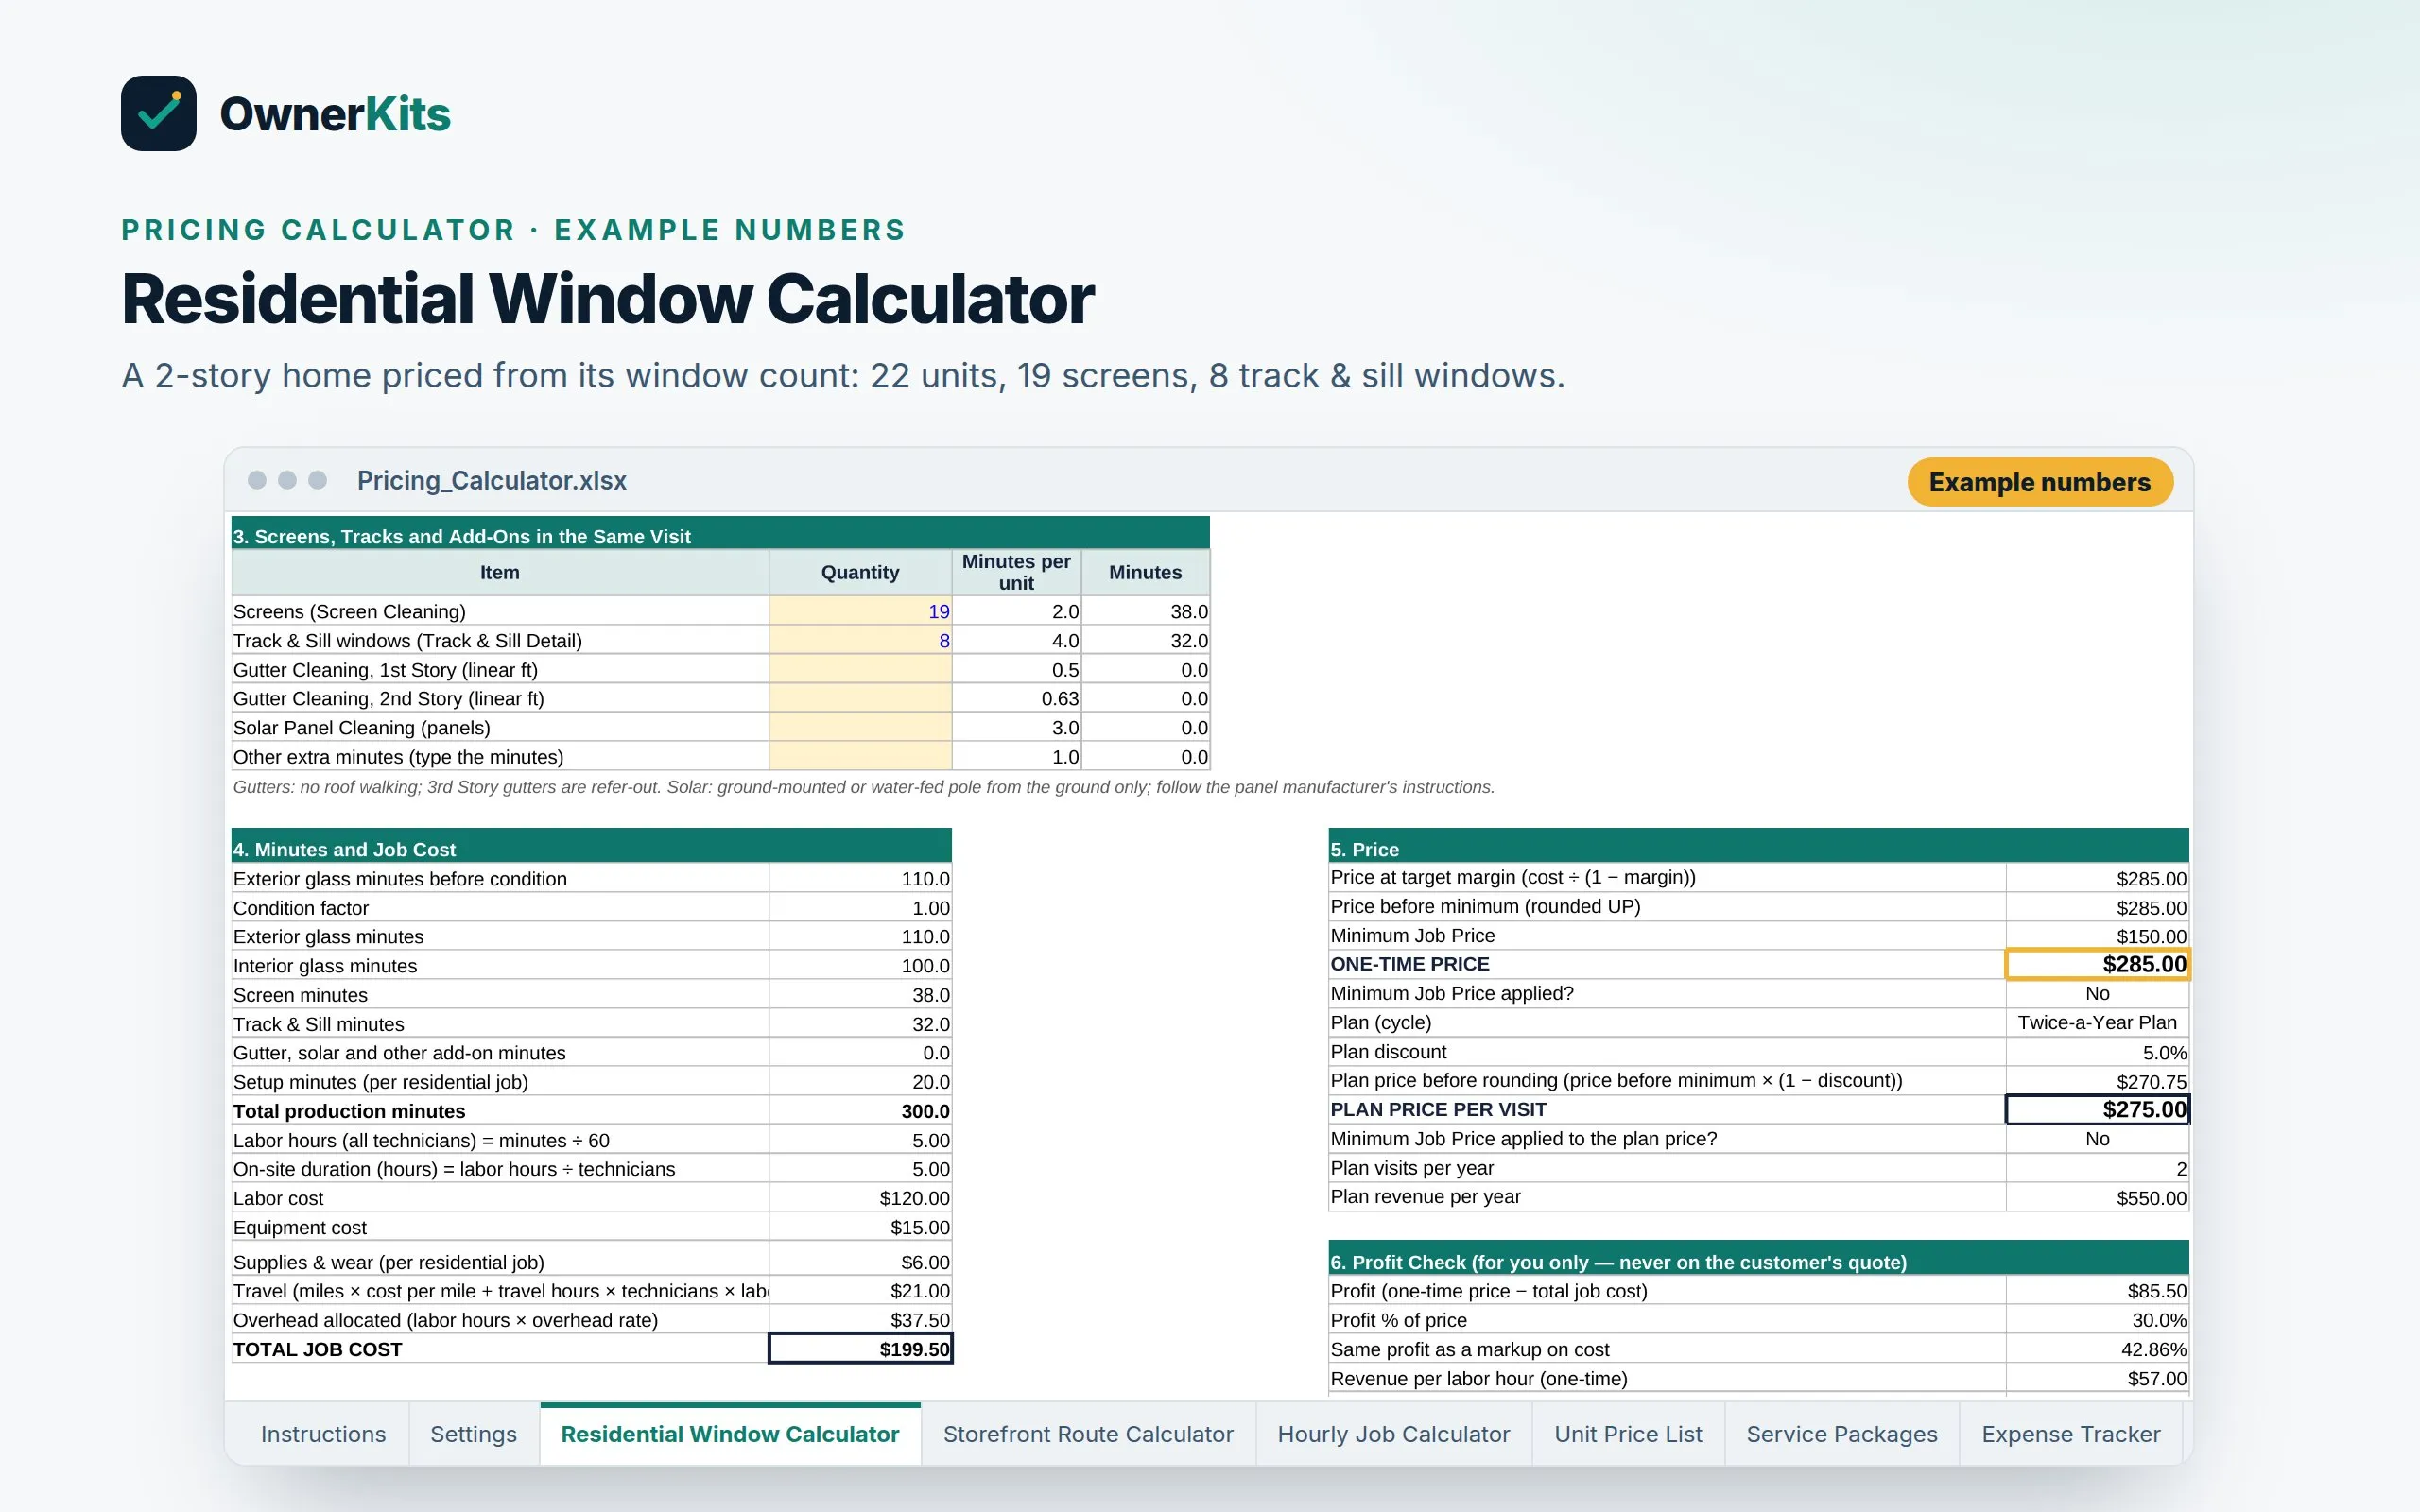
Task: Click the Interior glass minutes 100.0 cell
Action: pyautogui.click(x=860, y=966)
